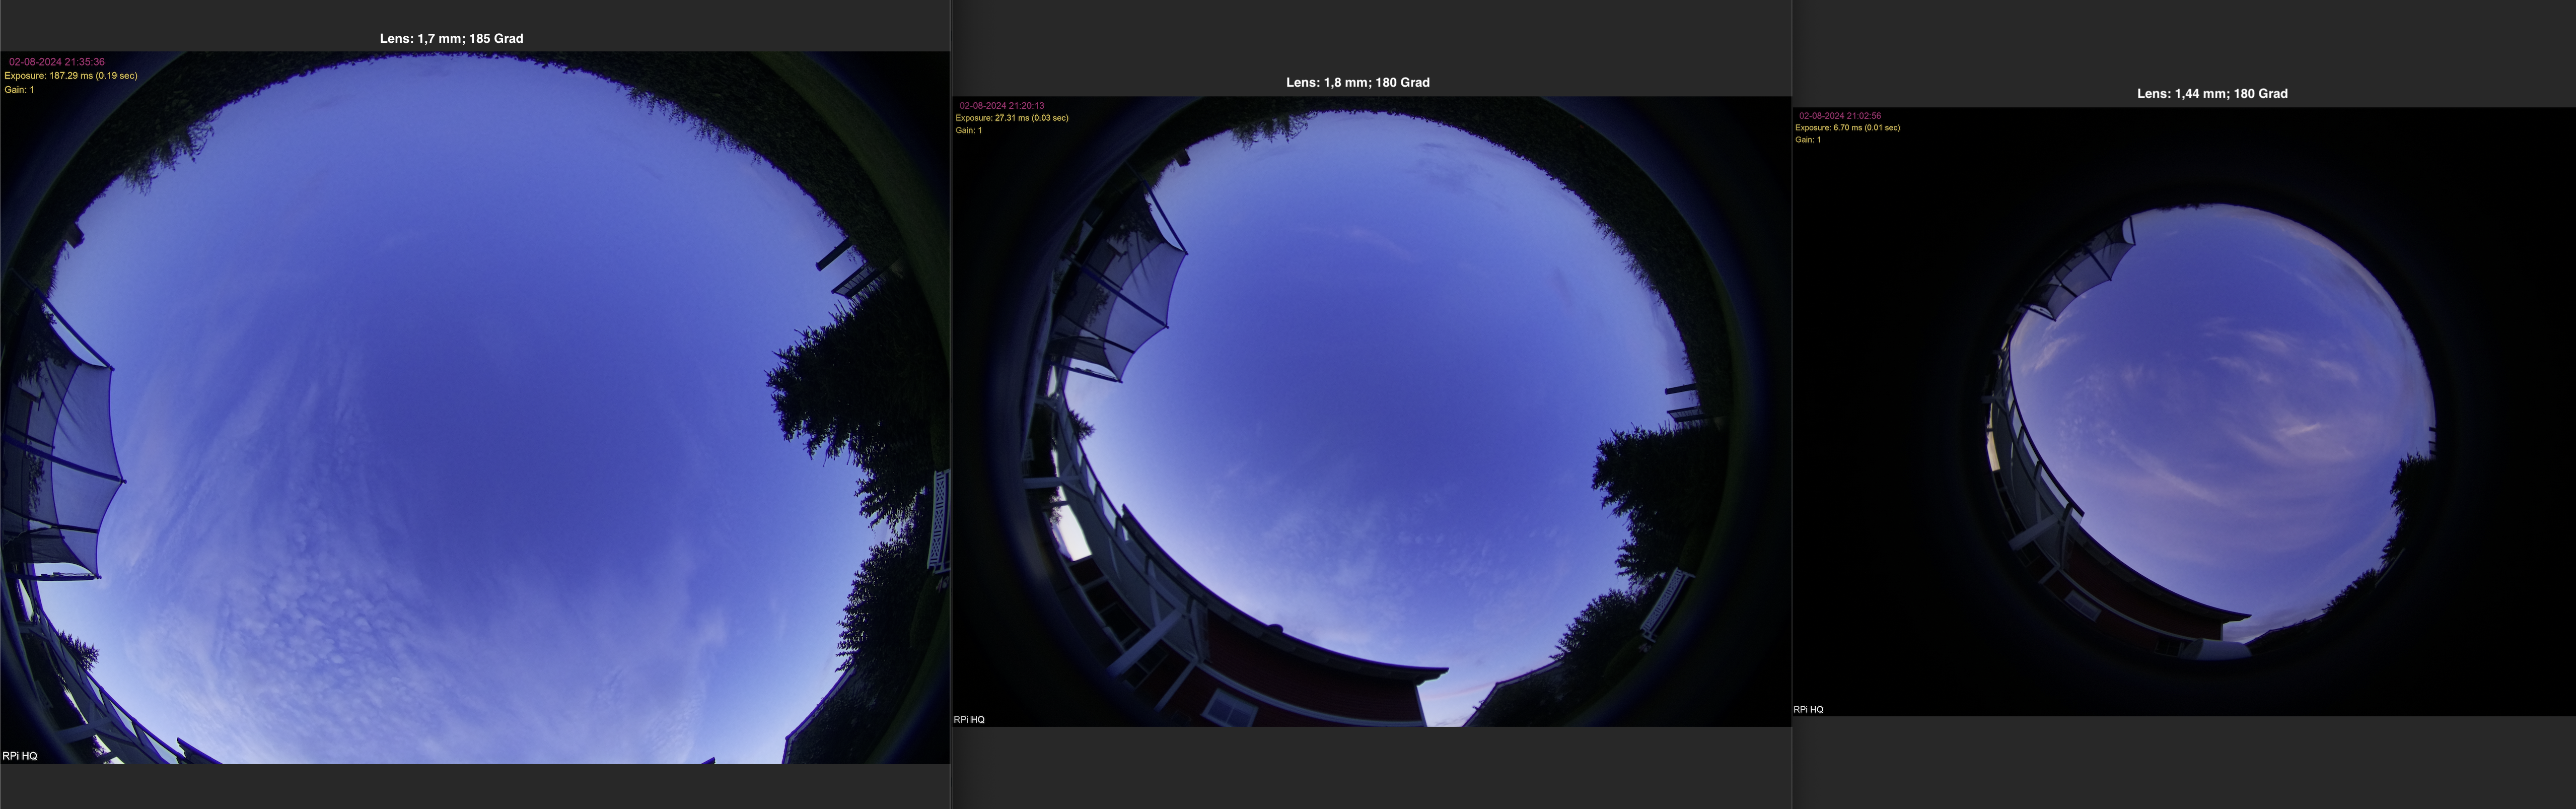Click 'RPi HQ' label in the 1,8 mm image
2576x809 pixels.
click(x=969, y=720)
